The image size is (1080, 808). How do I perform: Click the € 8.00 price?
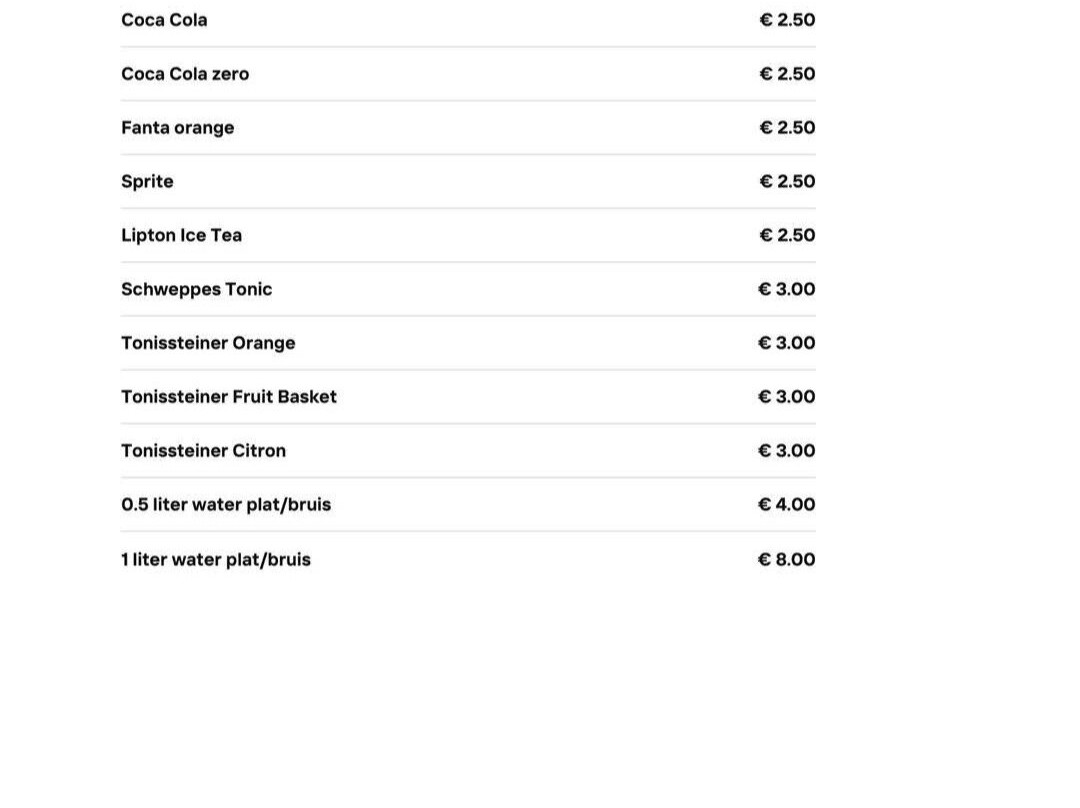786,560
